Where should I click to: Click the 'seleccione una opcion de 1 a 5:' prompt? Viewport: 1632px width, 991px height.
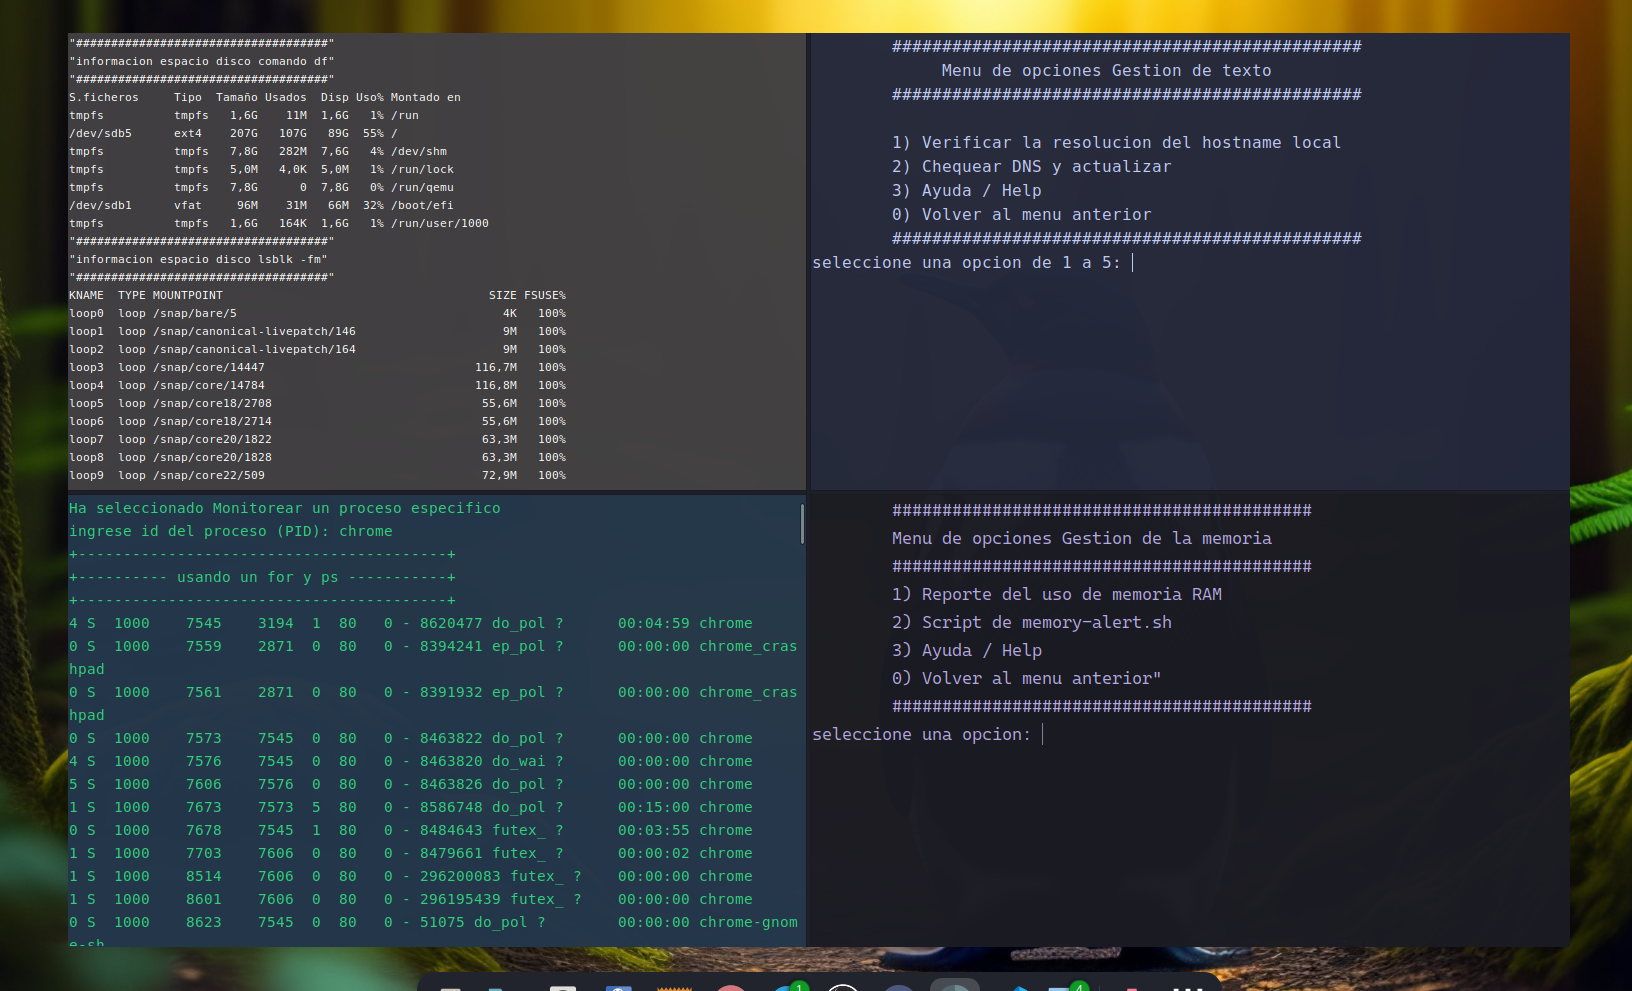click(966, 263)
